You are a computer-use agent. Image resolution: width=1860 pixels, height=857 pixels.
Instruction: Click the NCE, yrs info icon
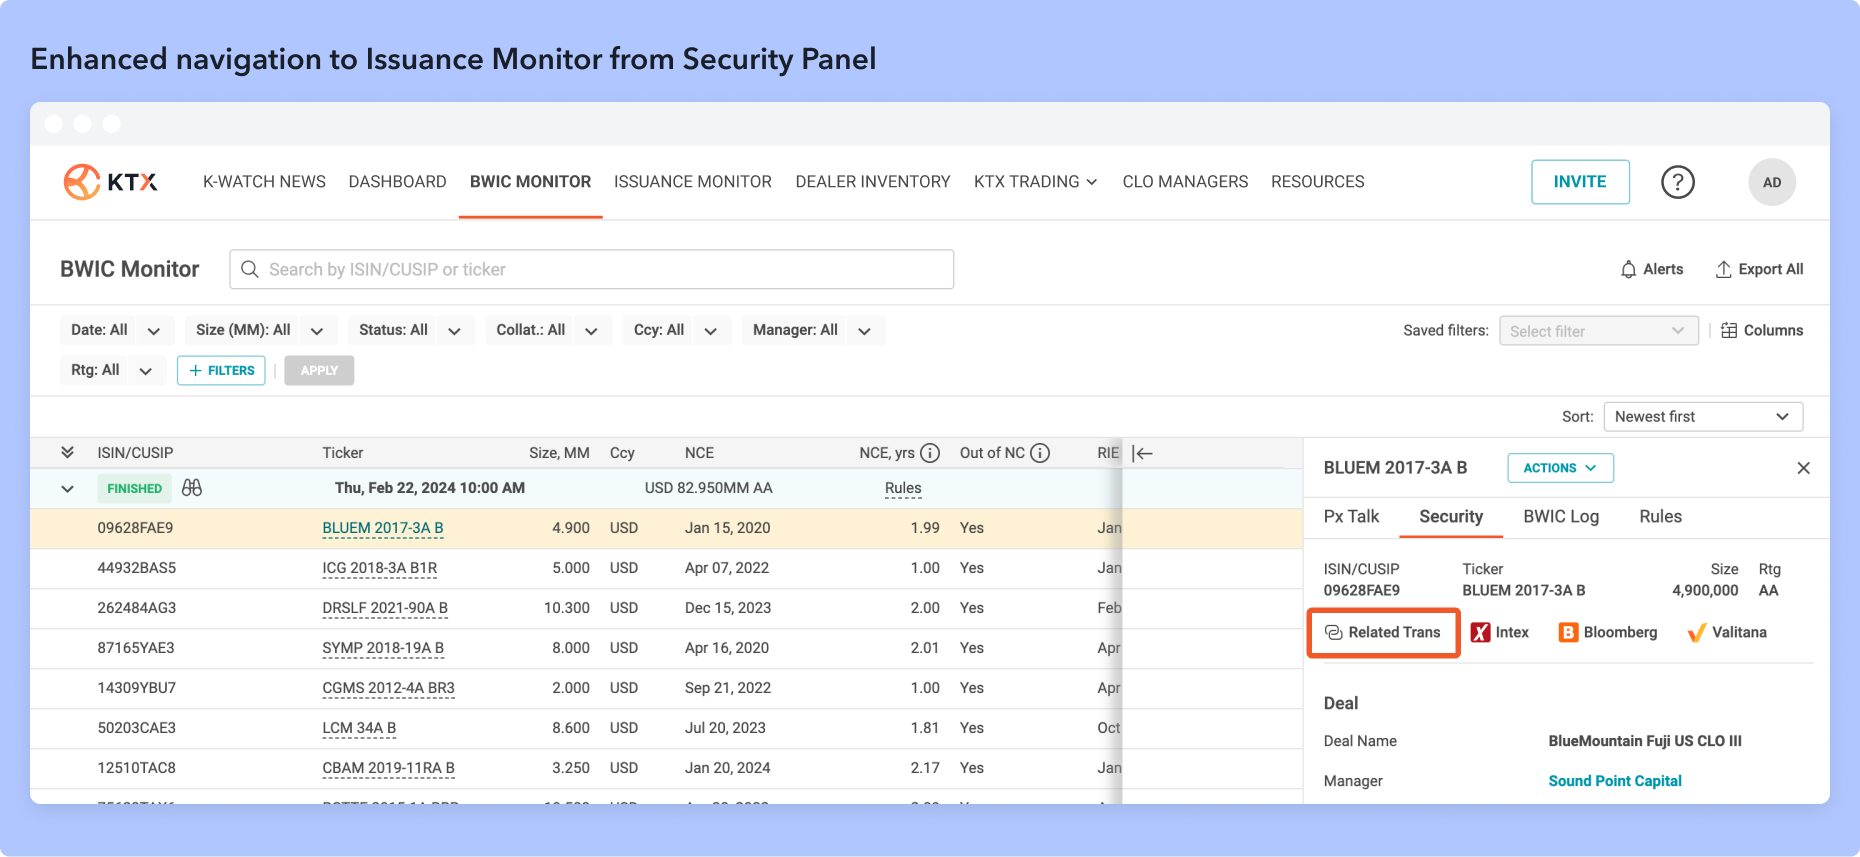pos(930,453)
